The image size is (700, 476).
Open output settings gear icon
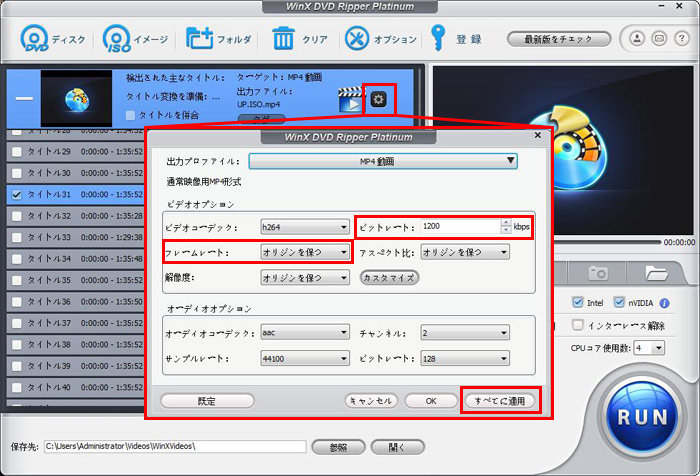[x=379, y=99]
